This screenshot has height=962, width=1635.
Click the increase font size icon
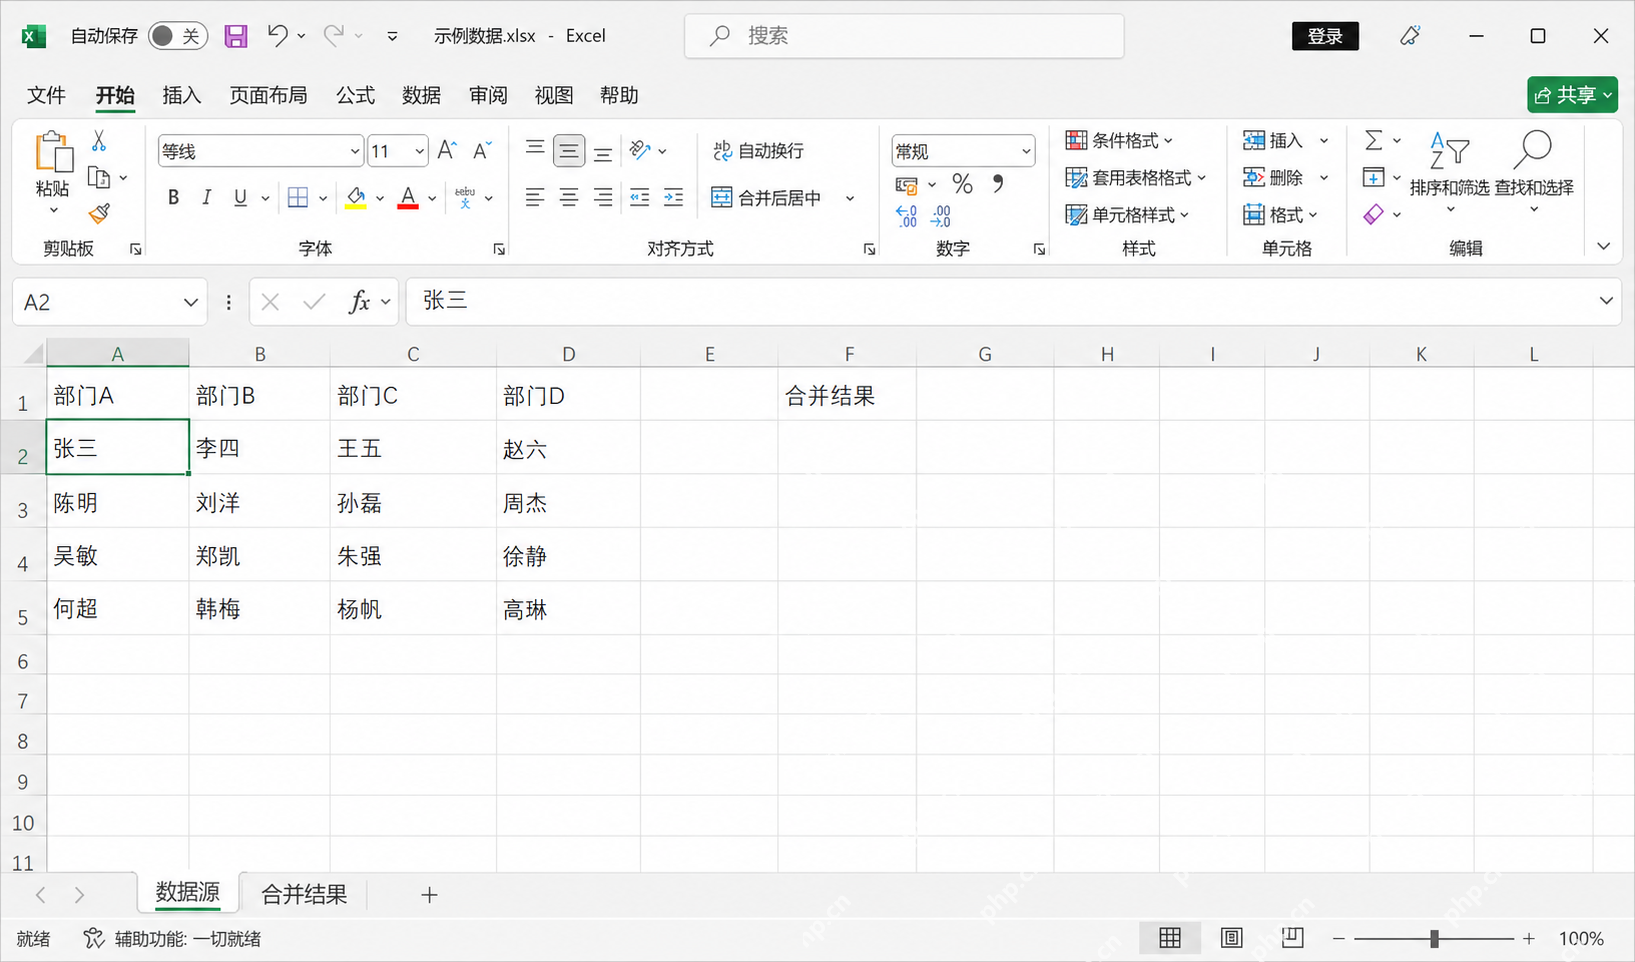(447, 151)
